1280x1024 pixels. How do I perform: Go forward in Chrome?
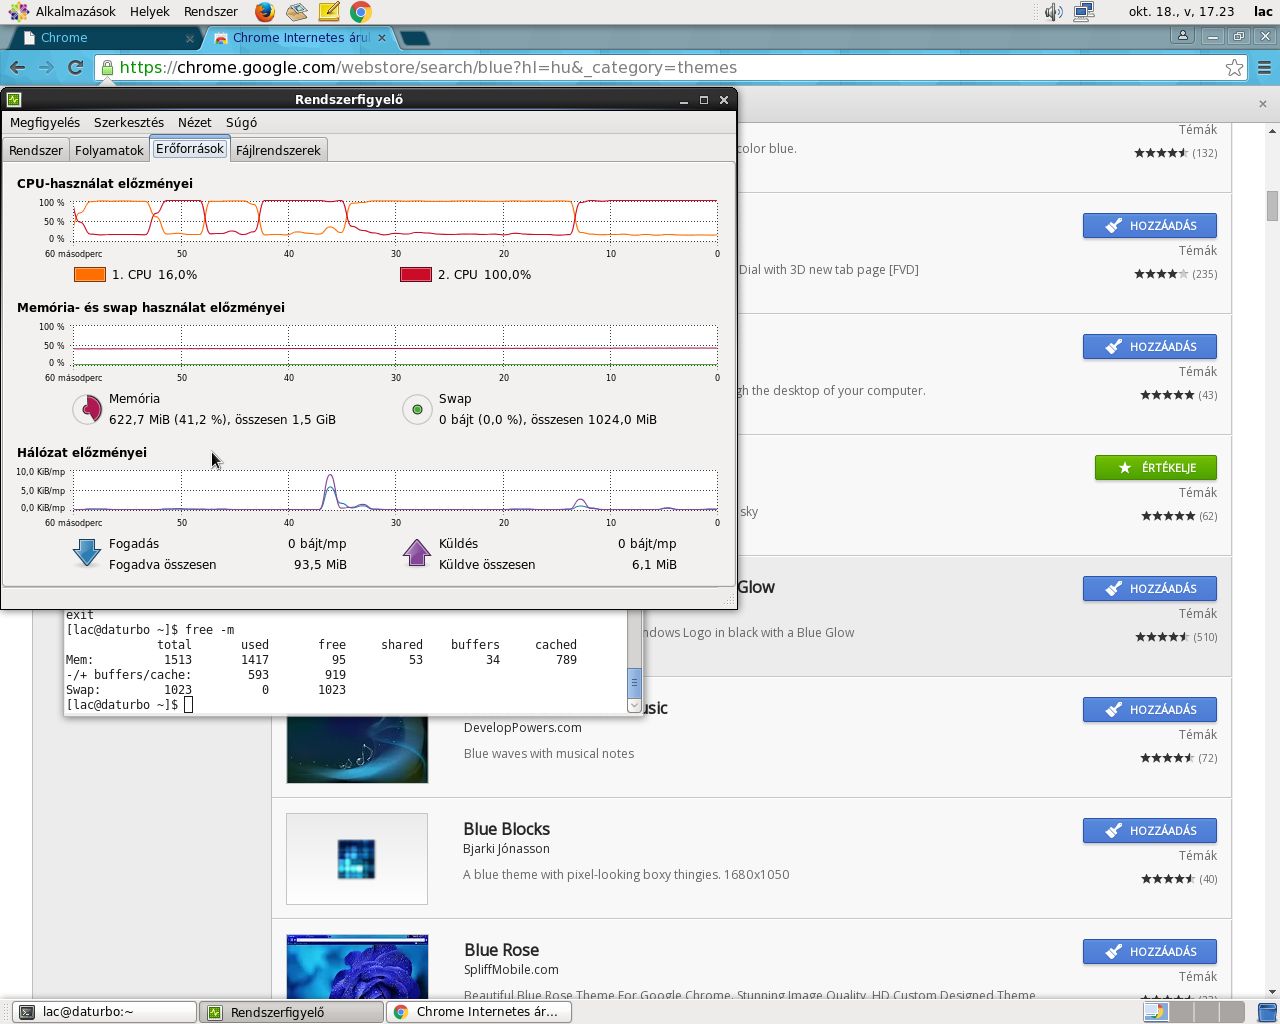point(46,67)
